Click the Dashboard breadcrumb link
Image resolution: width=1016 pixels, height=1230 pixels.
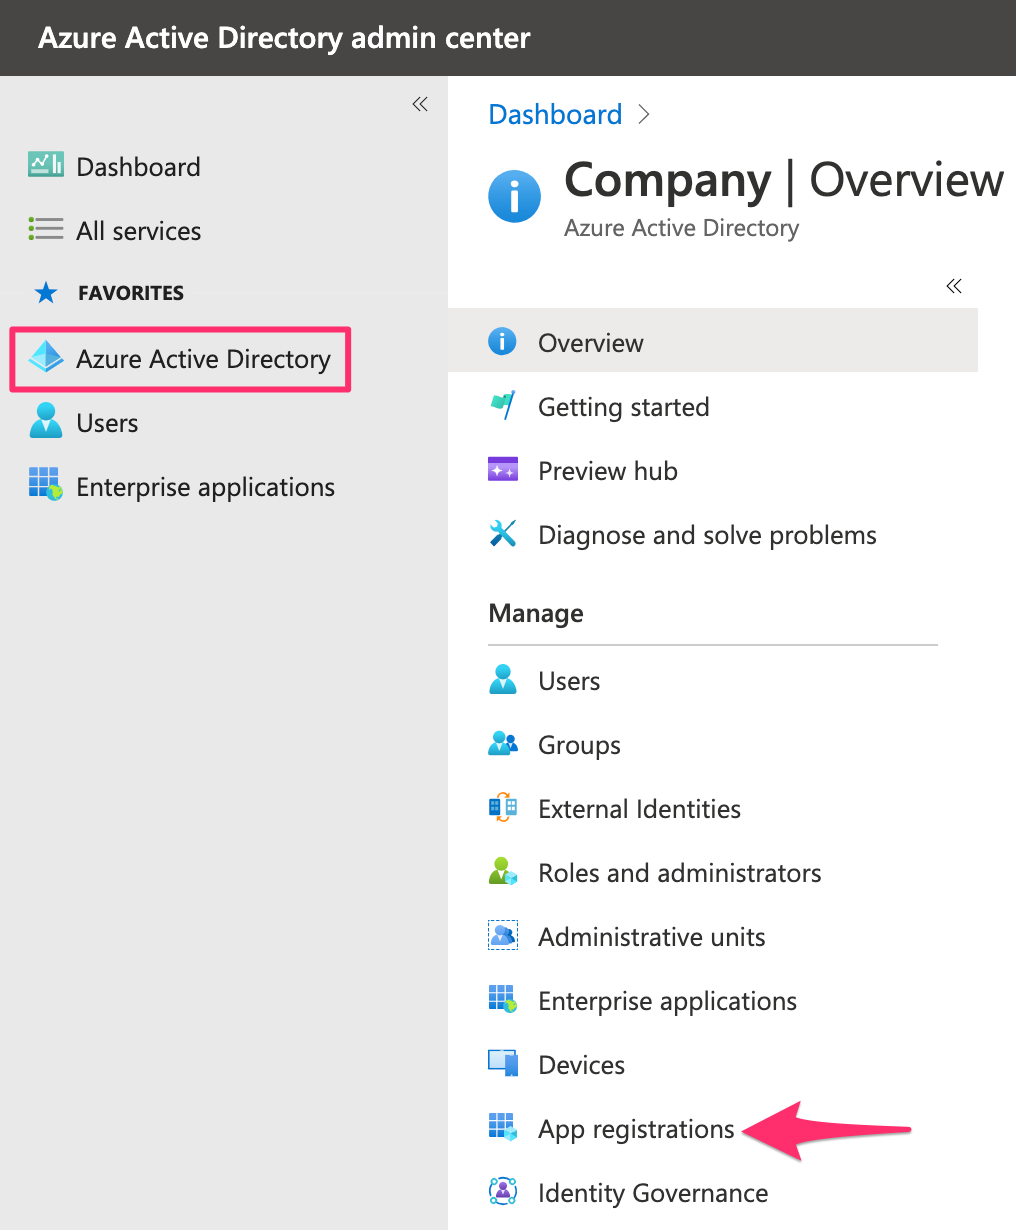(x=555, y=114)
